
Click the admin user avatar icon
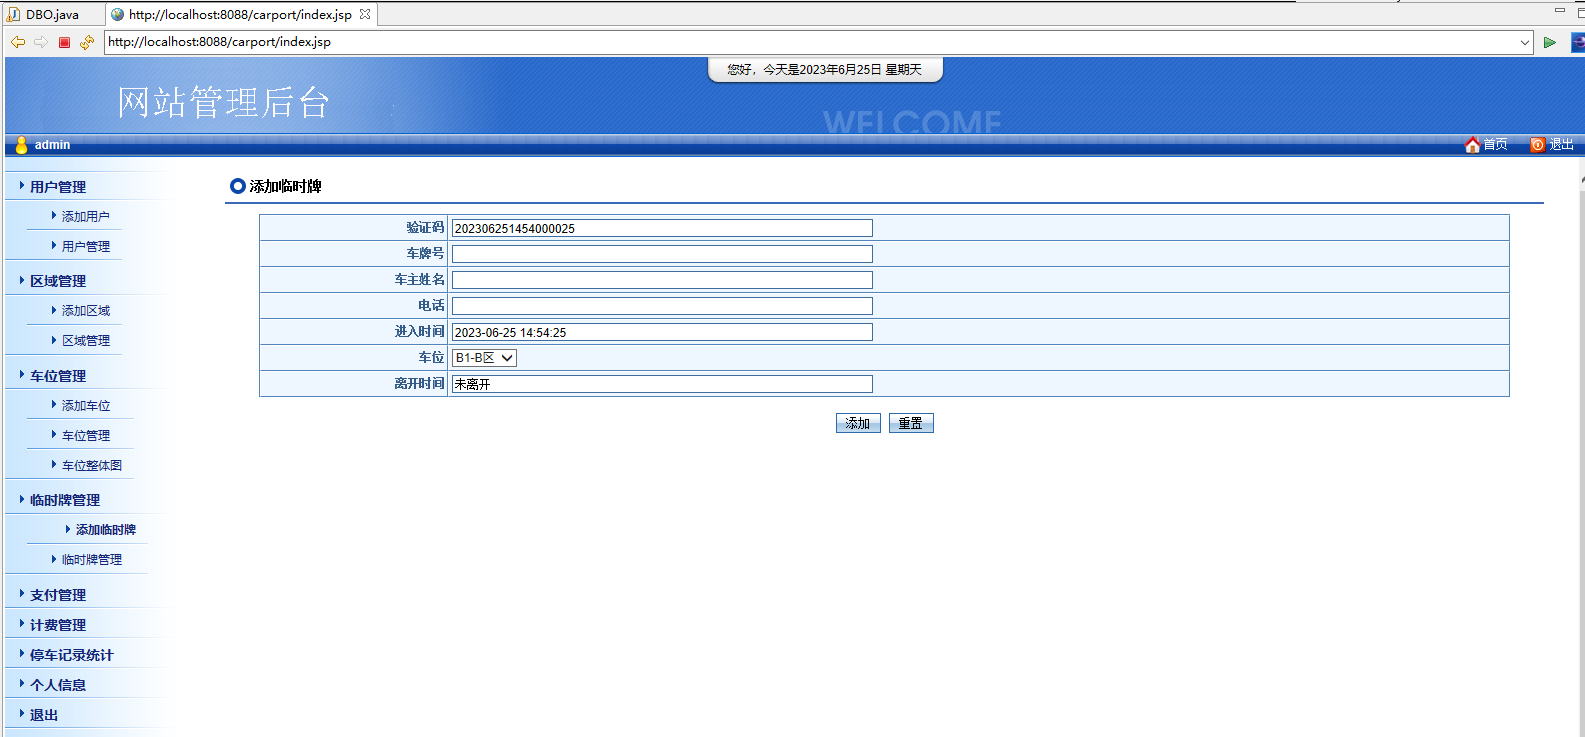21,145
